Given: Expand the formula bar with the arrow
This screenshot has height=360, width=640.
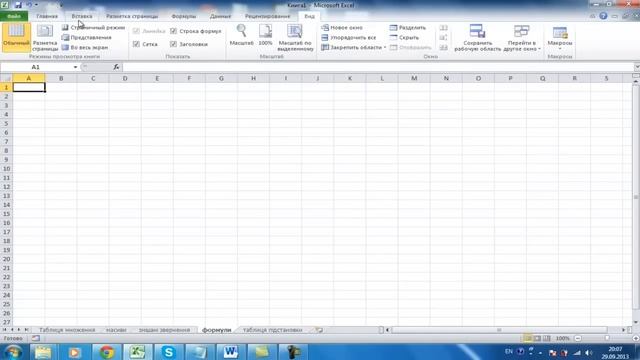Looking at the screenshot, I should [x=637, y=67].
